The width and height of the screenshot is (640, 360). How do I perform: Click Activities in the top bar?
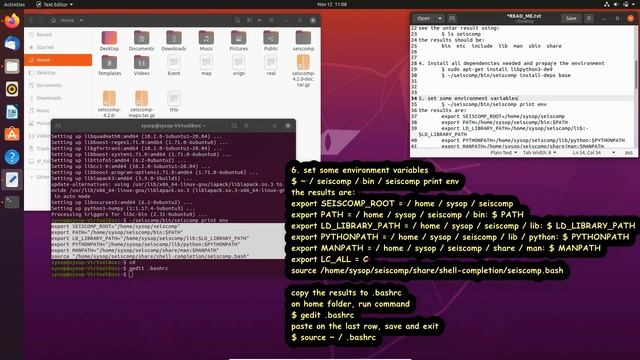(14, 4)
